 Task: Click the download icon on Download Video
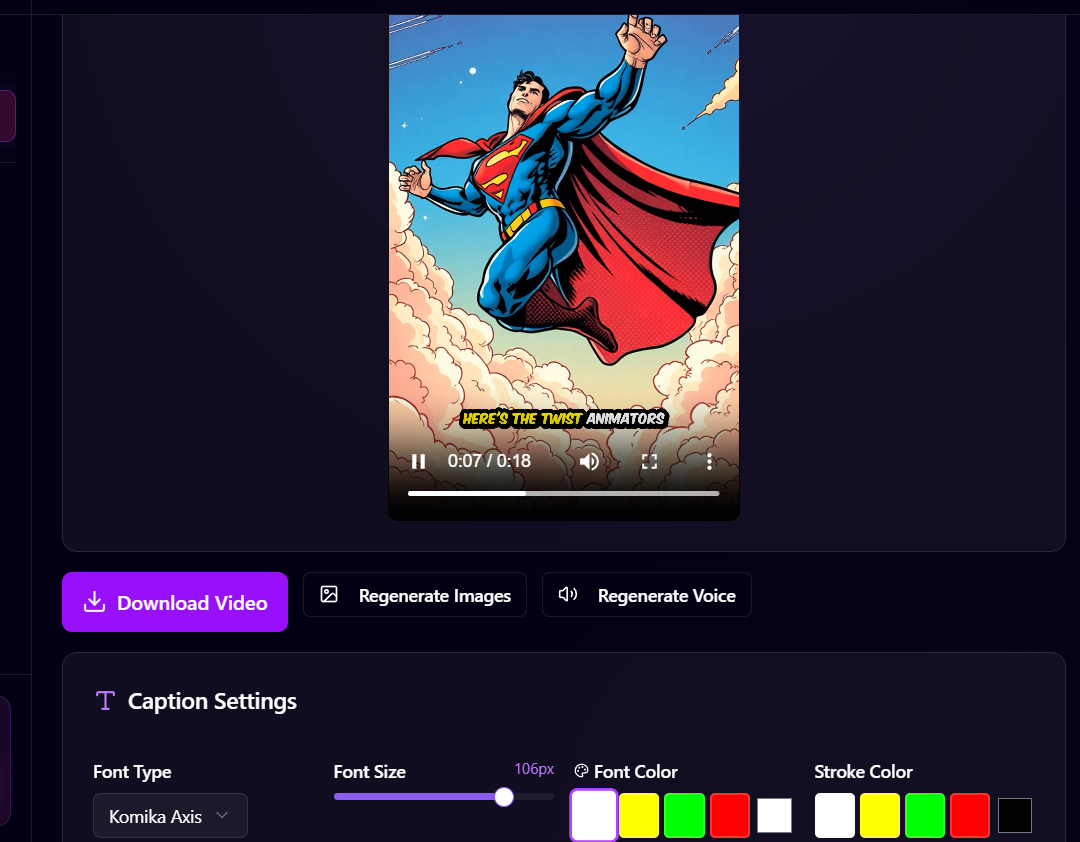[x=95, y=601]
